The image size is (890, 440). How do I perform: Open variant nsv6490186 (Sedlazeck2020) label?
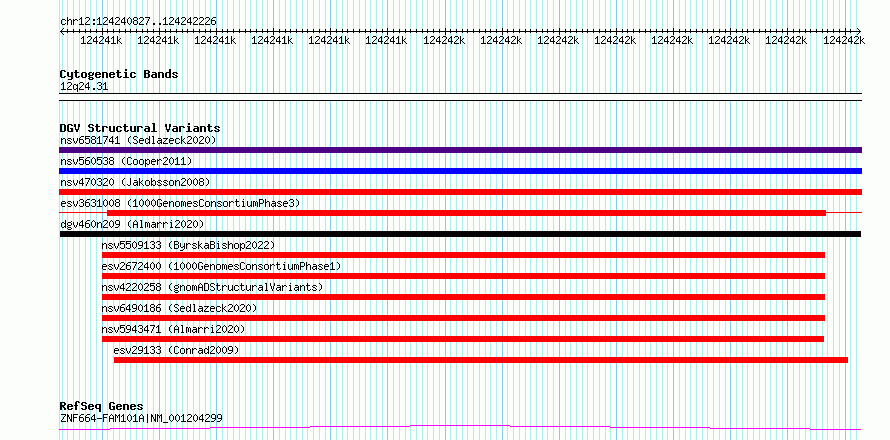179,308
